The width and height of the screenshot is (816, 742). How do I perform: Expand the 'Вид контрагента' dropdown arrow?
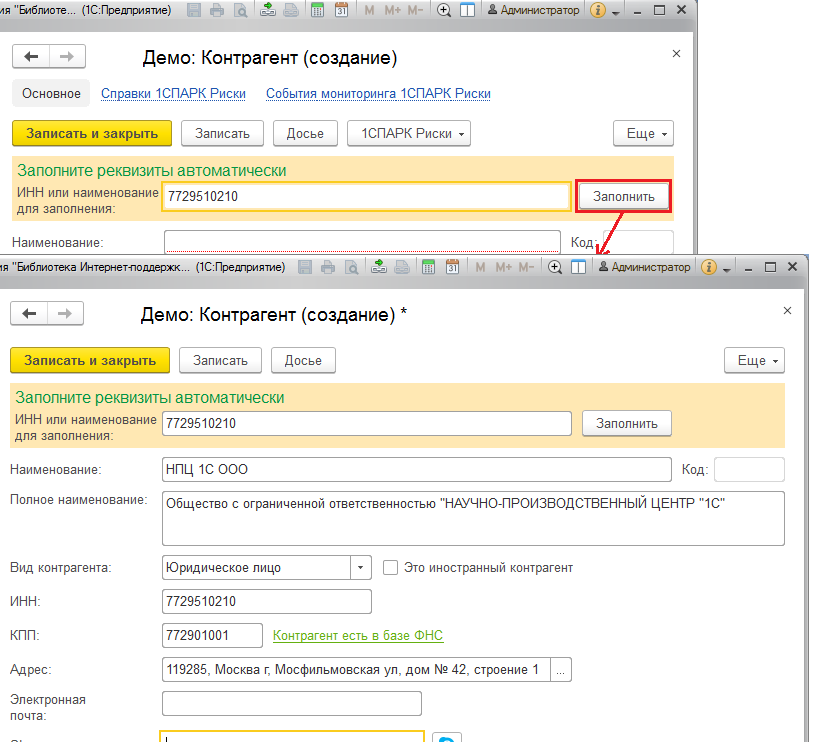tap(360, 567)
